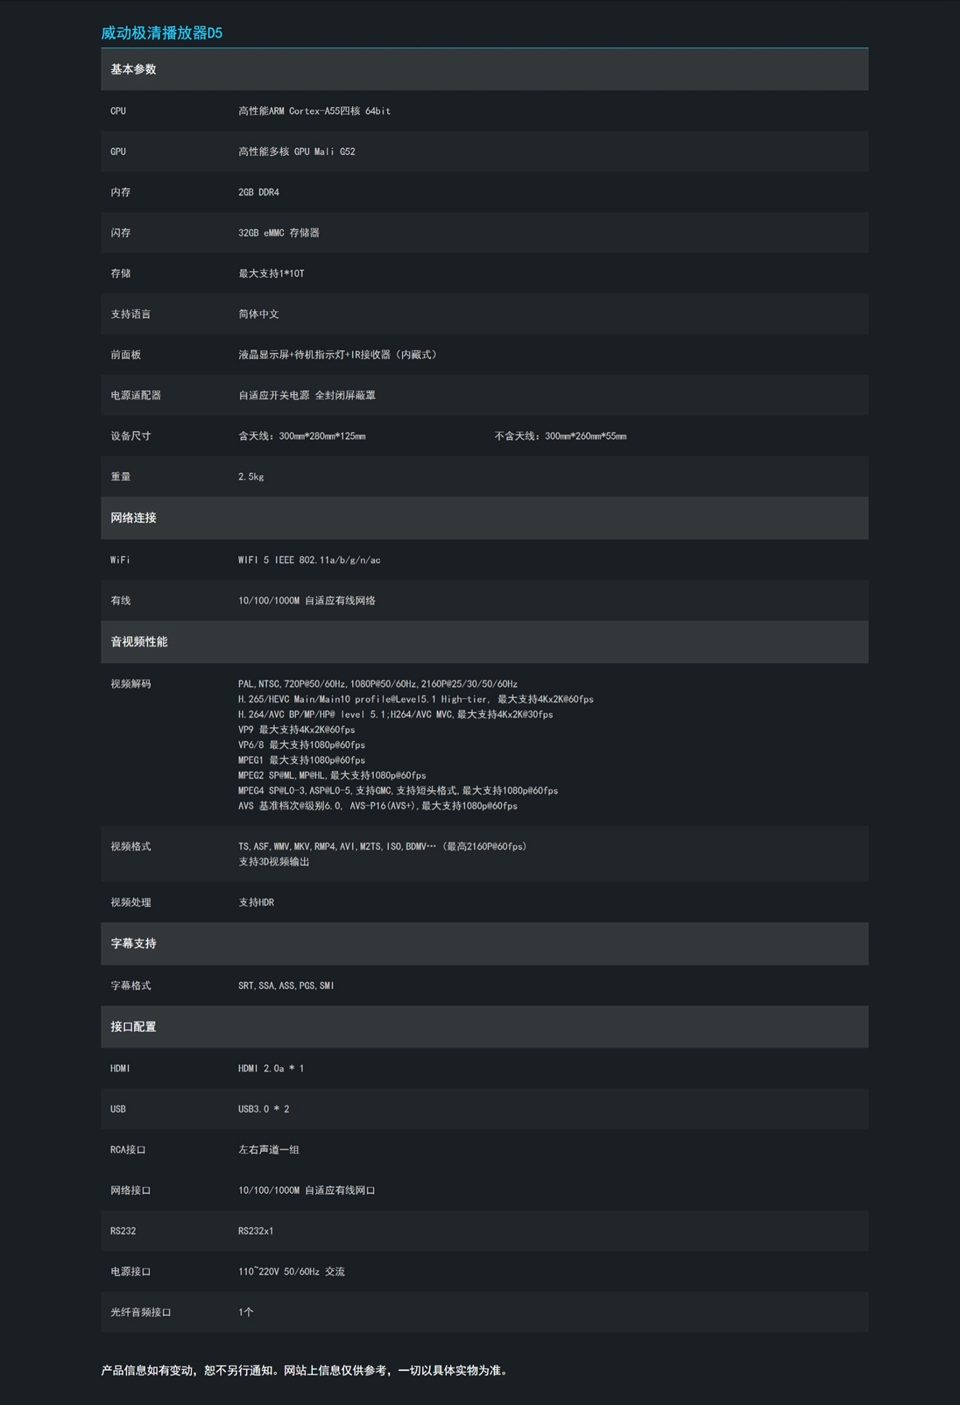Click the 32GB eMMC 存储器 text
Viewport: 960px width, 1405px height.
click(x=278, y=233)
